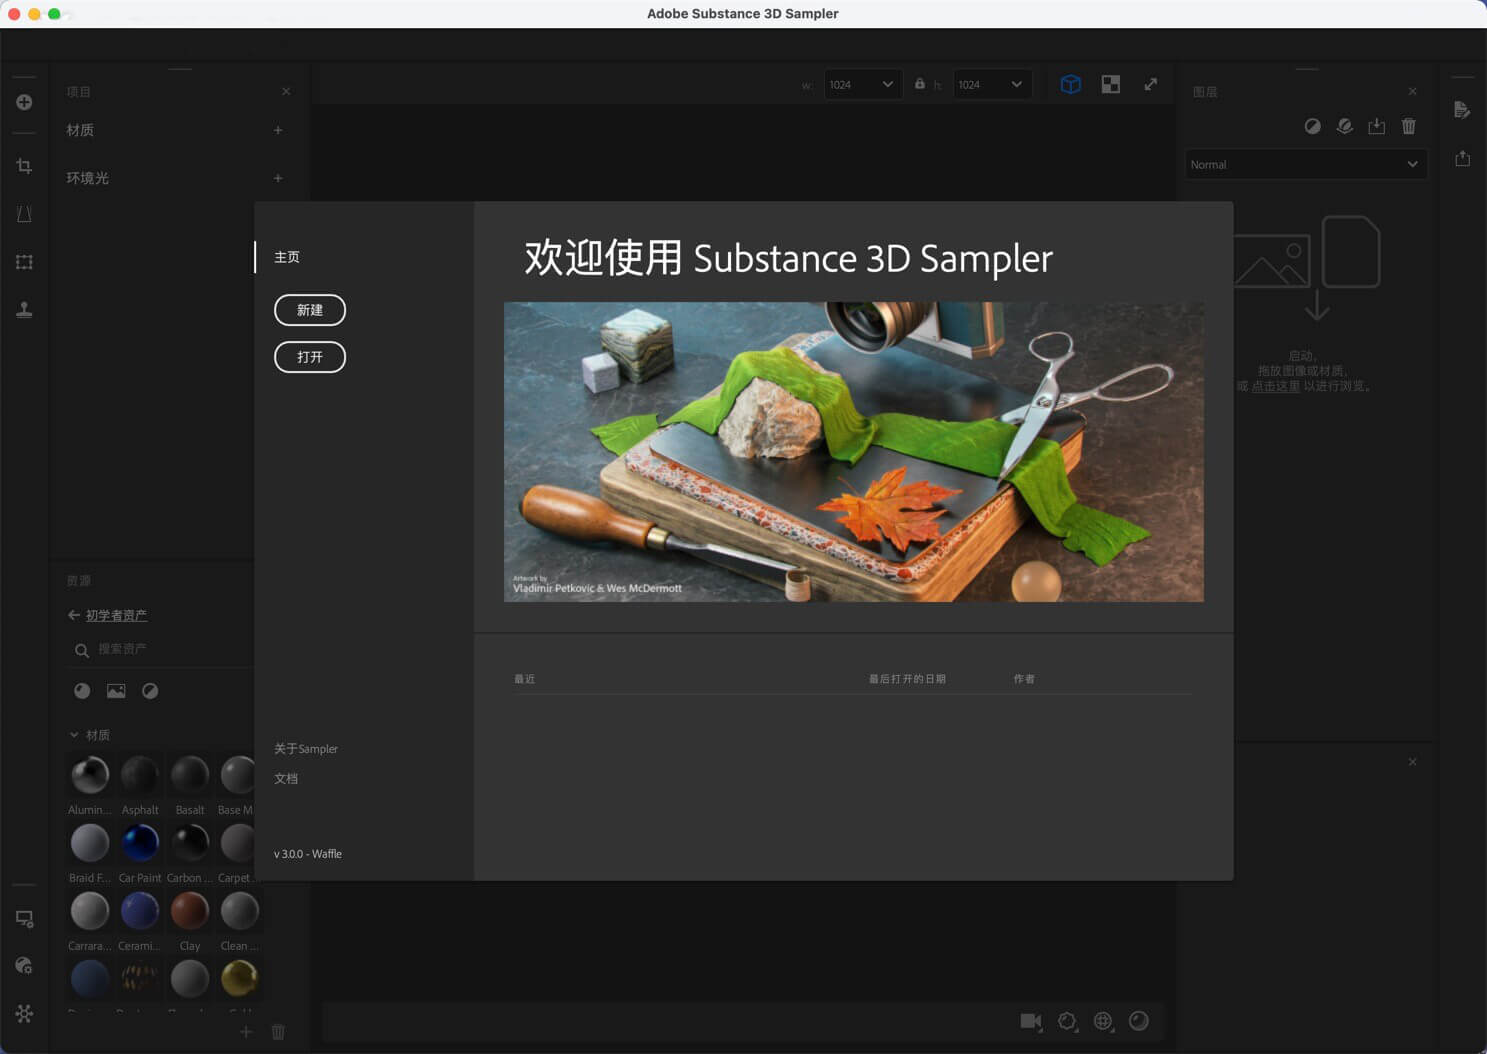Select the Aluminium material thumbnail
1487x1054 pixels.
point(90,775)
